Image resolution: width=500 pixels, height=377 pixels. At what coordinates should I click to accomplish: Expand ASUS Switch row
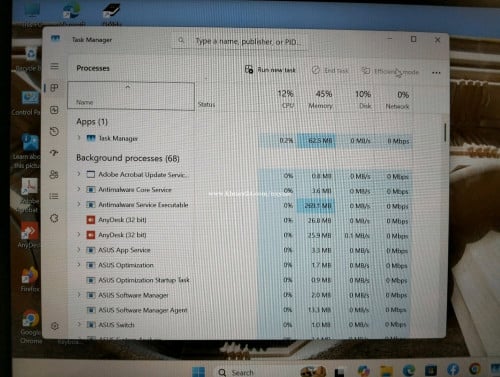[x=79, y=324]
